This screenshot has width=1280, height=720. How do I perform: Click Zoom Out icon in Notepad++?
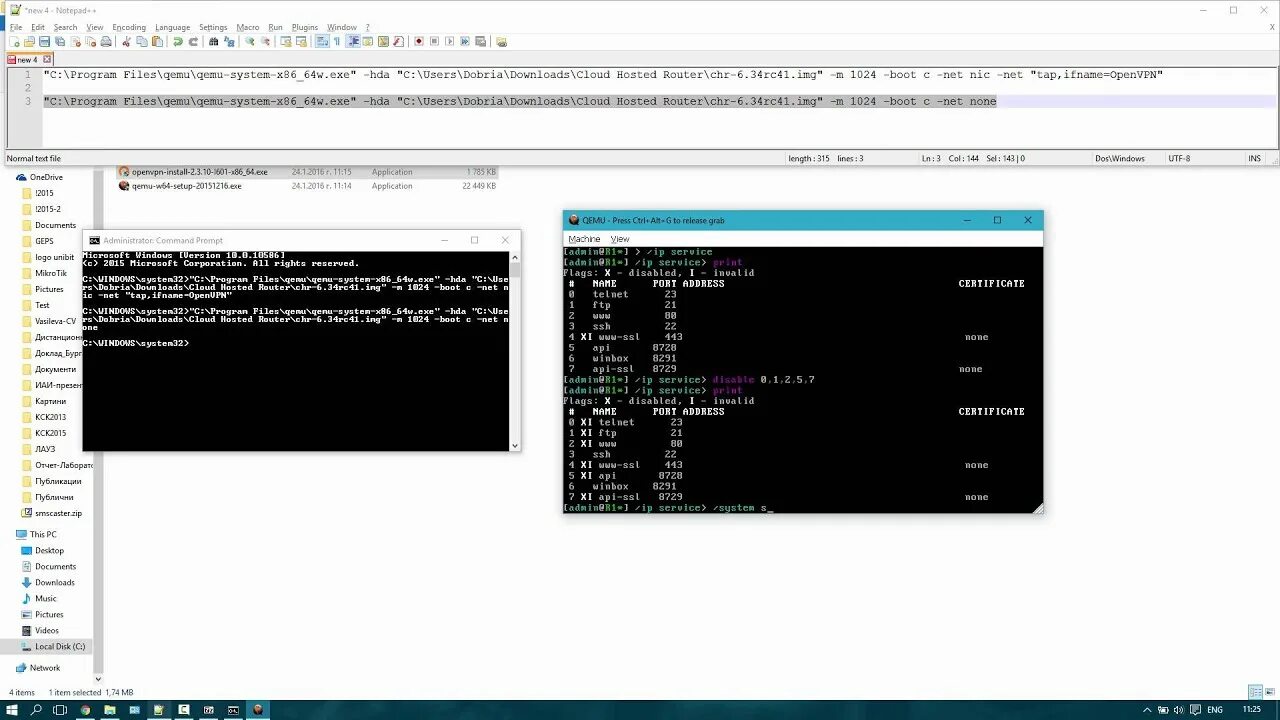[x=266, y=41]
